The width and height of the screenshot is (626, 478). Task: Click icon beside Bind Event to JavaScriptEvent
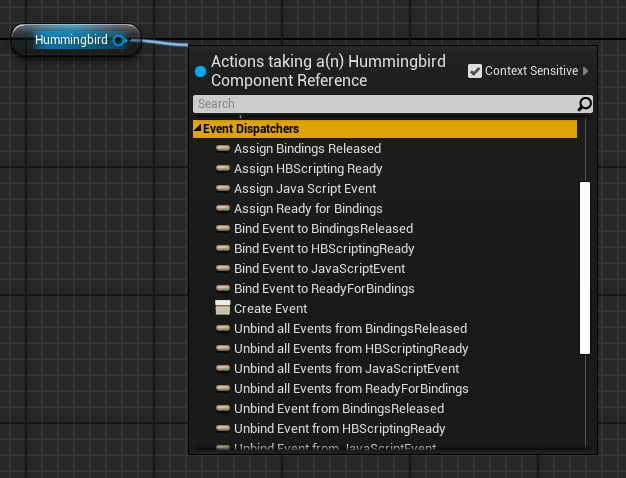[x=223, y=268]
